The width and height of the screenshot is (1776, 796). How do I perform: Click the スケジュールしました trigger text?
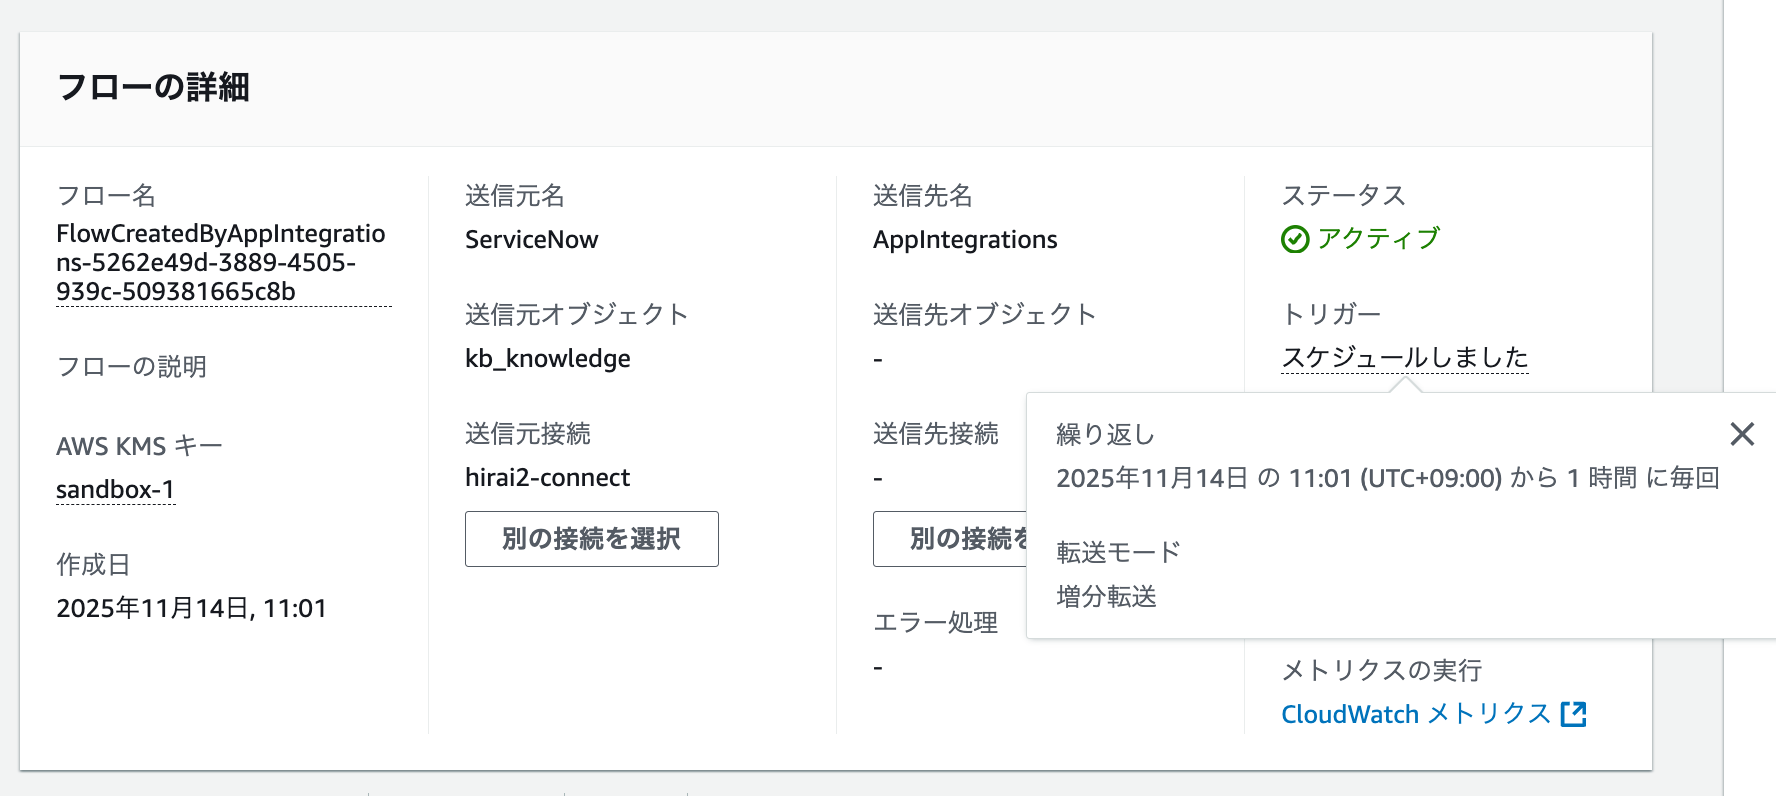click(1405, 357)
